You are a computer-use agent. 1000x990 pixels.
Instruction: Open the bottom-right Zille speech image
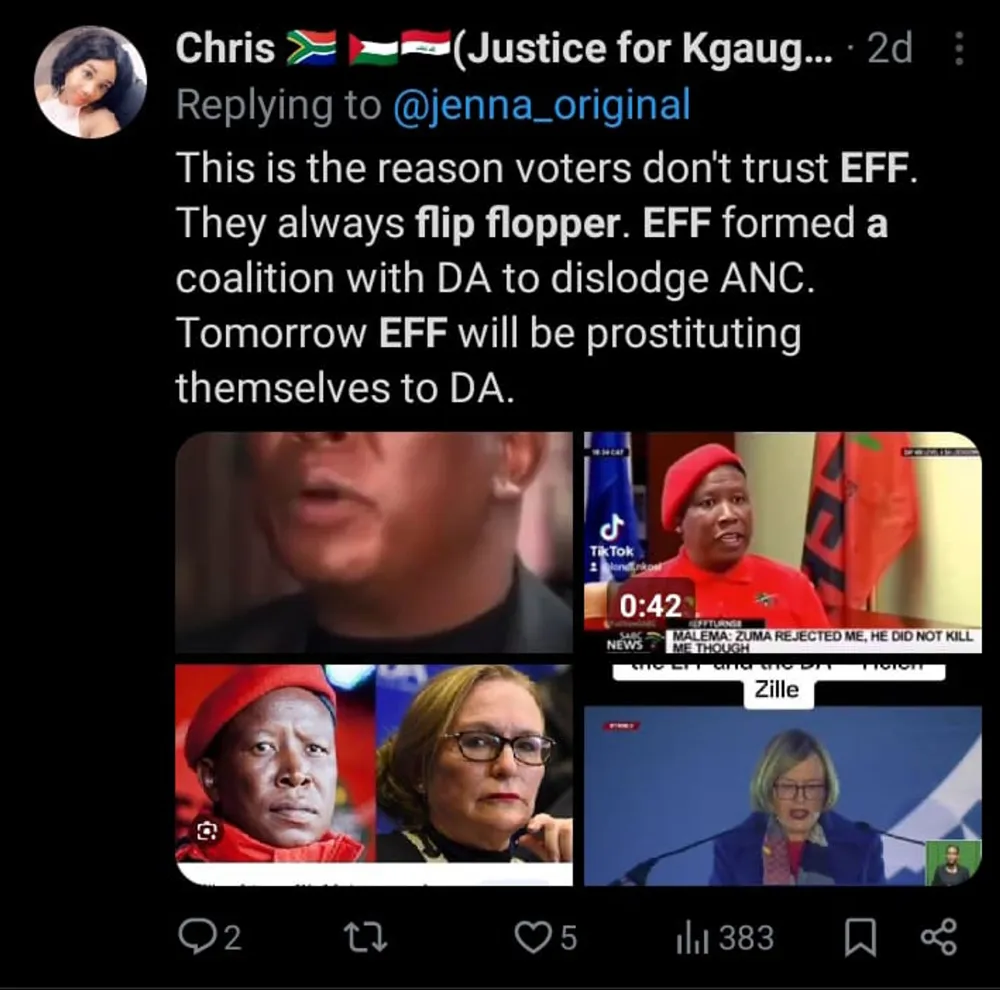point(783,775)
